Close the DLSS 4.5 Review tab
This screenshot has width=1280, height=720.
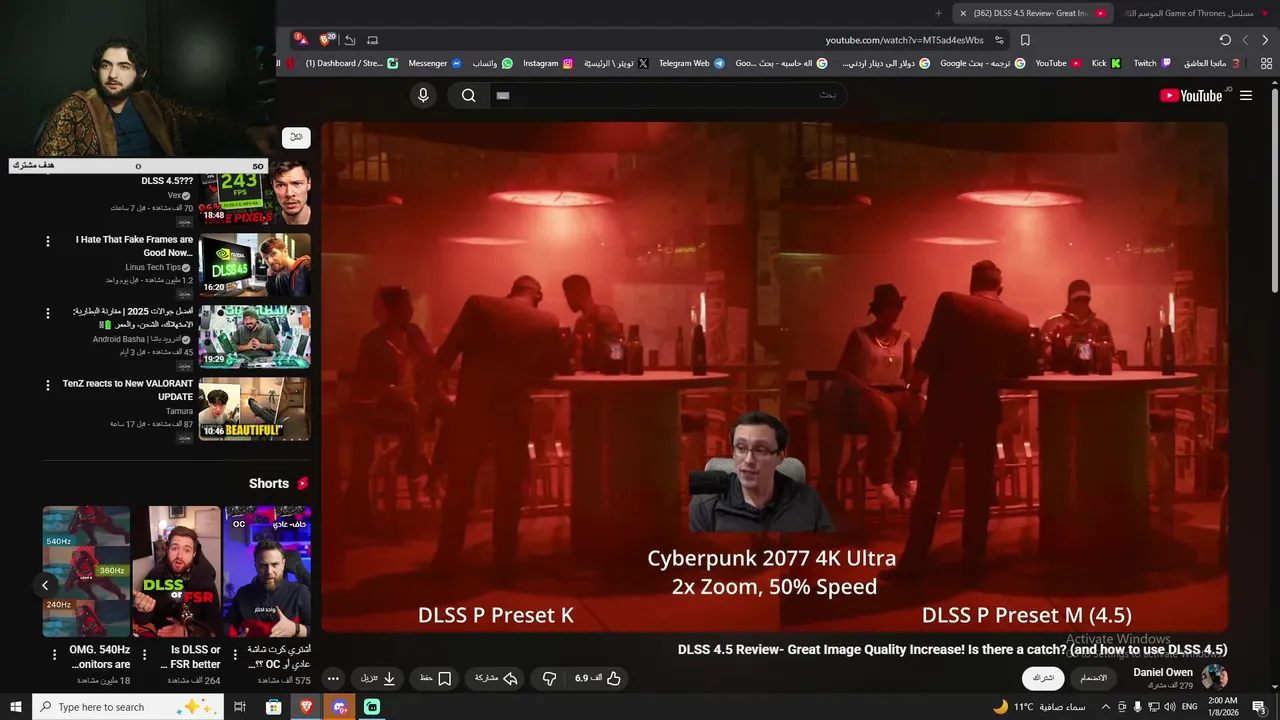click(x=963, y=13)
